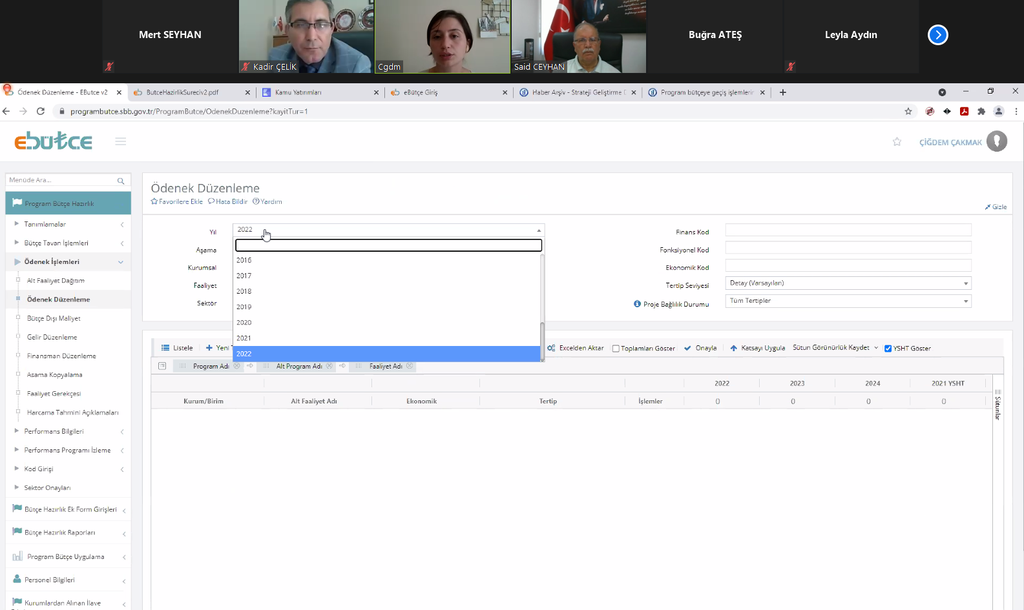Screen dimensions: 1024x610
Task: Bookmark the page using the address bar star
Action: coord(908,111)
